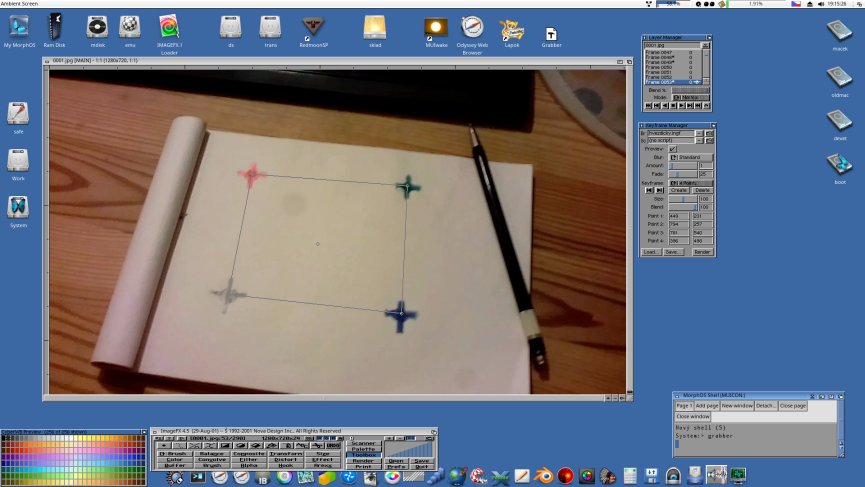Click Add page in MorphOS Shell
This screenshot has height=487, width=865.
click(706, 406)
